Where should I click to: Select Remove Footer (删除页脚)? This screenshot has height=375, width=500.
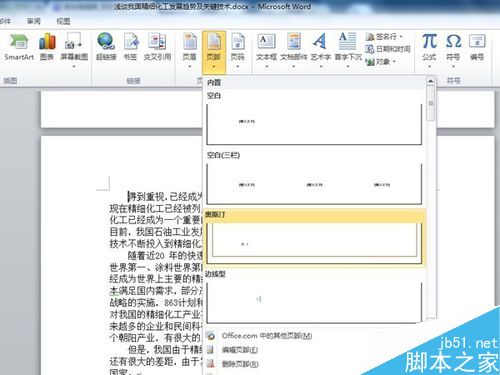[240, 364]
